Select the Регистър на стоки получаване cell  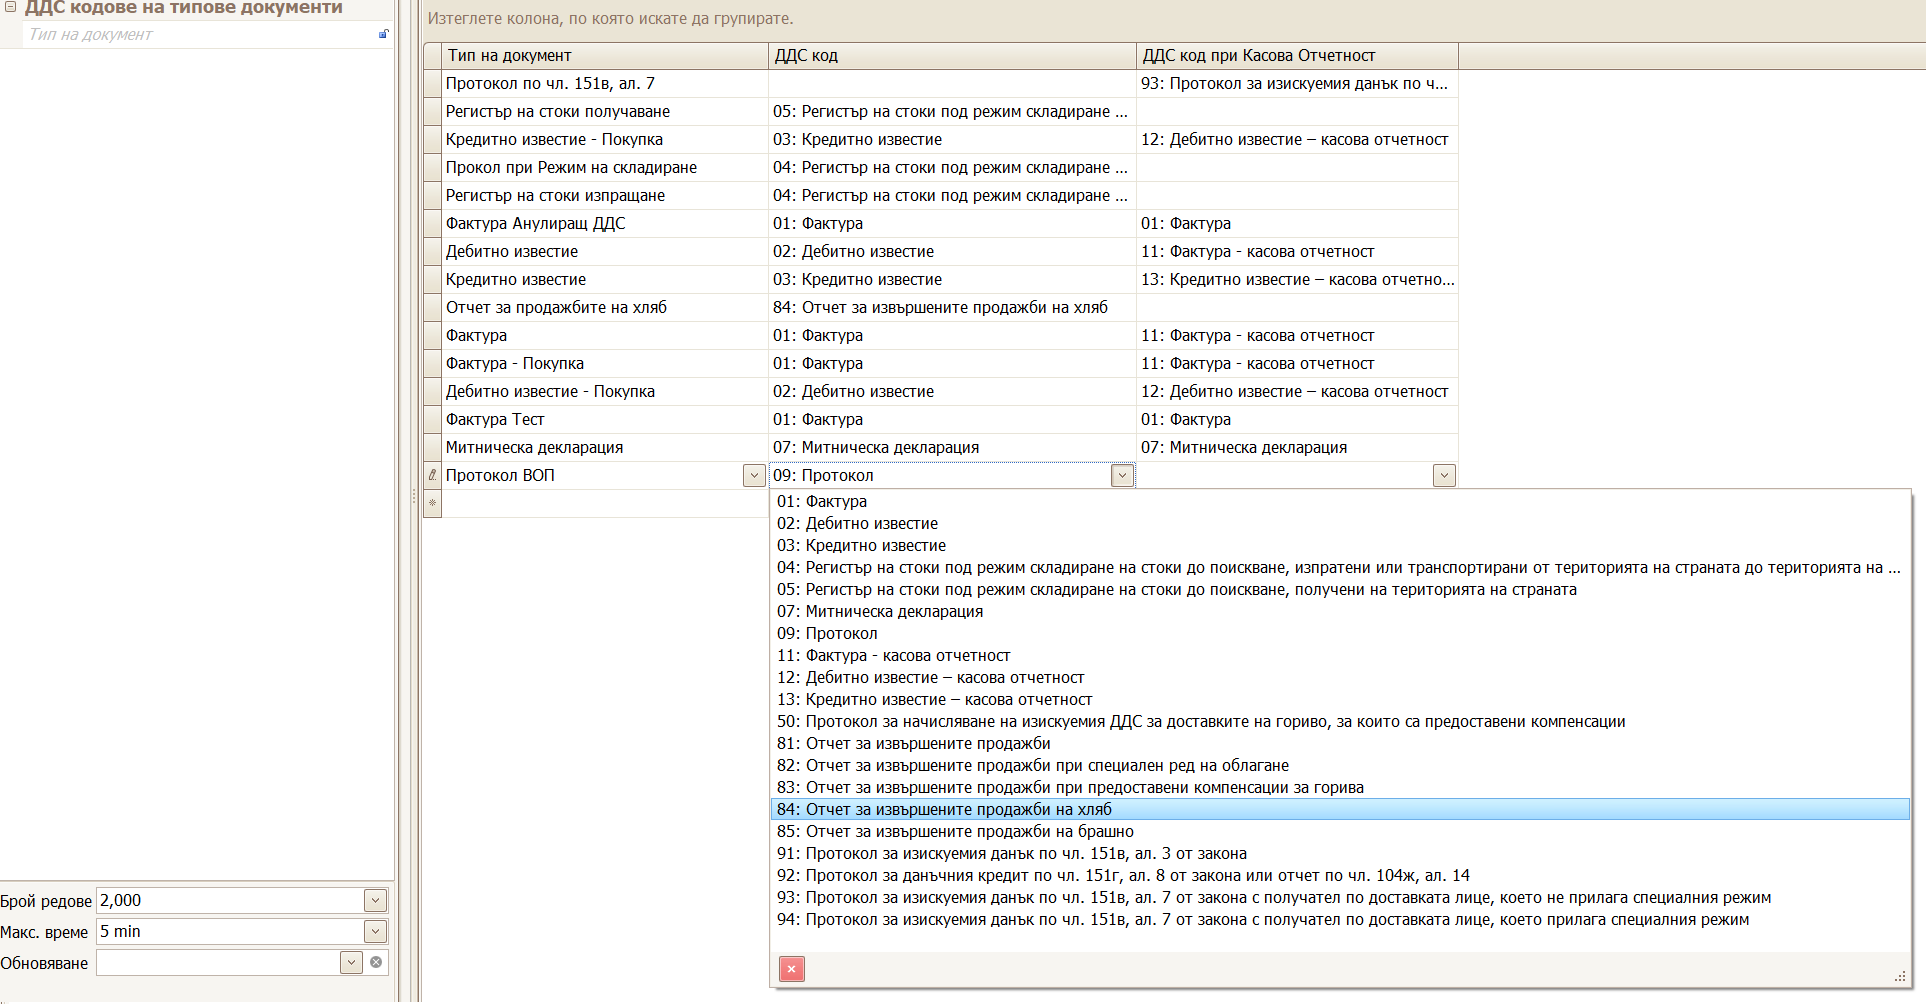pos(605,112)
